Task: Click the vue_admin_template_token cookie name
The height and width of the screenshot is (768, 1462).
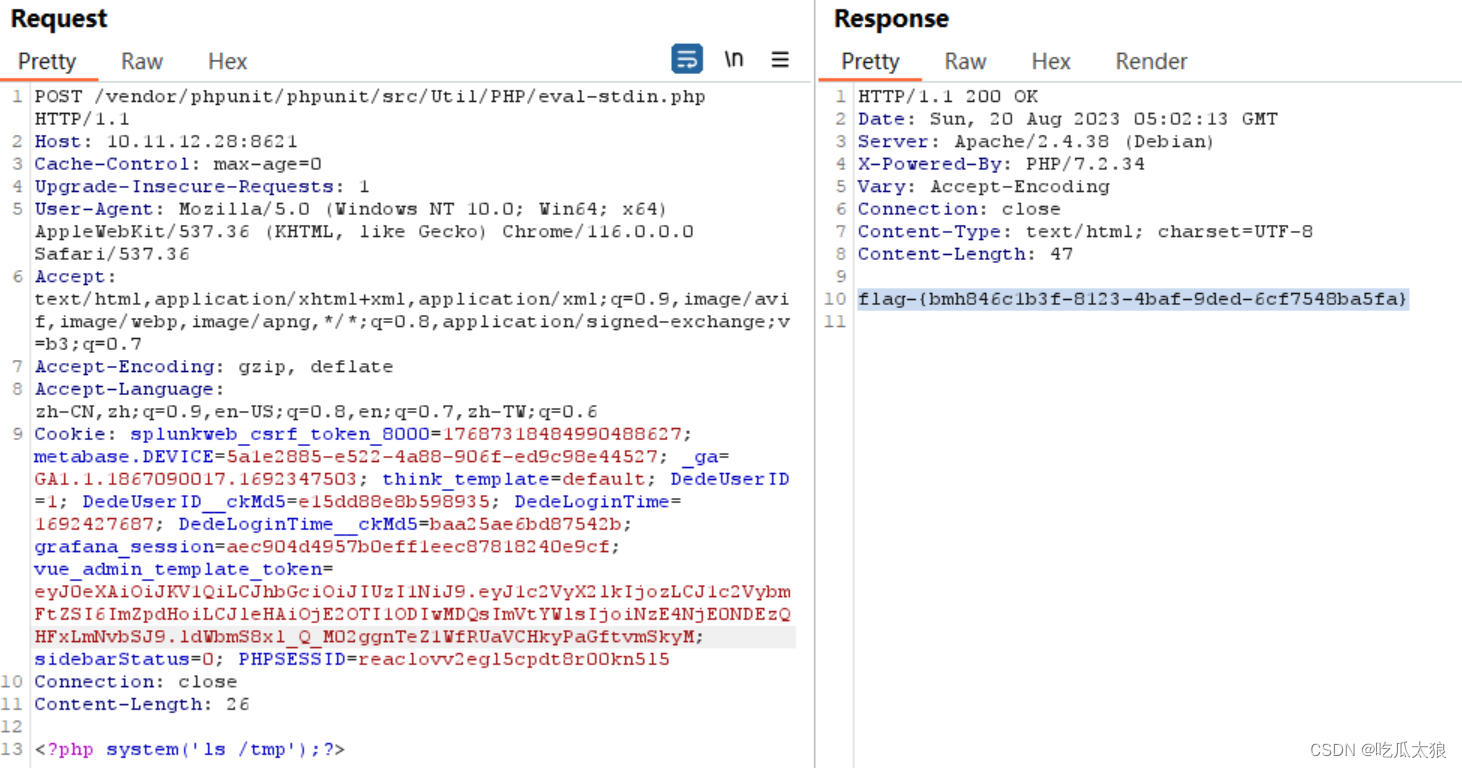Action: (178, 569)
